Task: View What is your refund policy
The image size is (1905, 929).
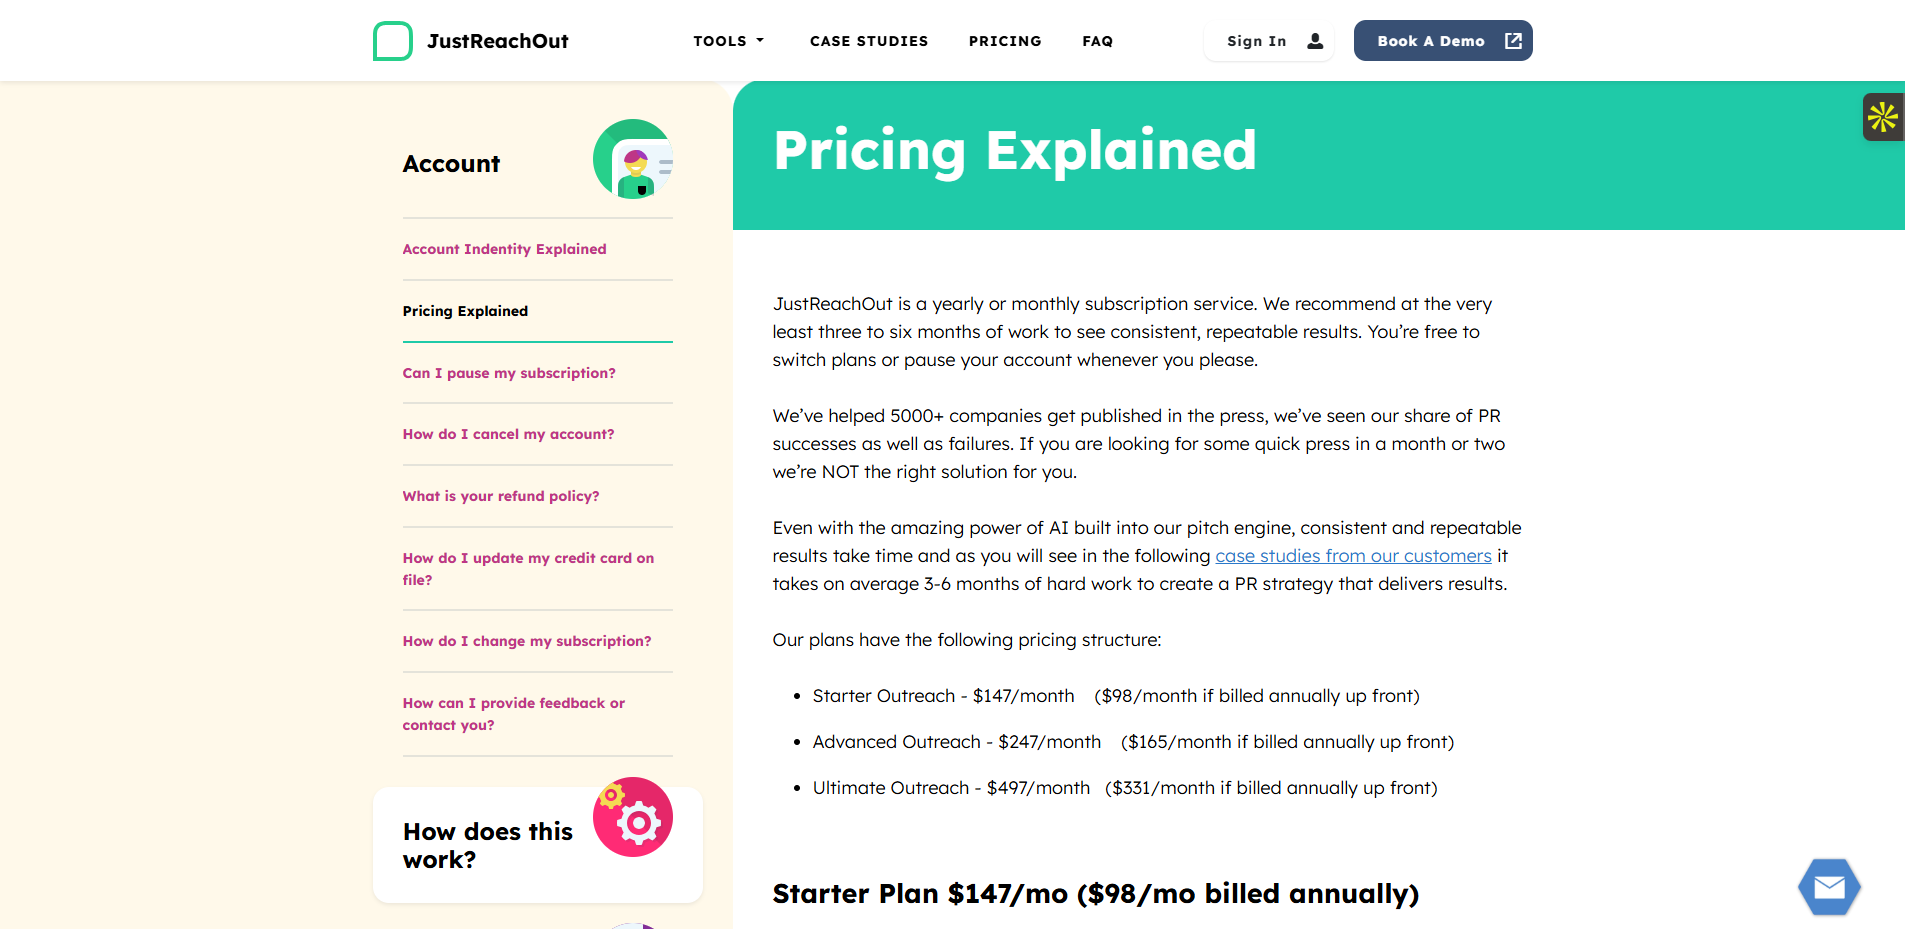Action: 501,496
